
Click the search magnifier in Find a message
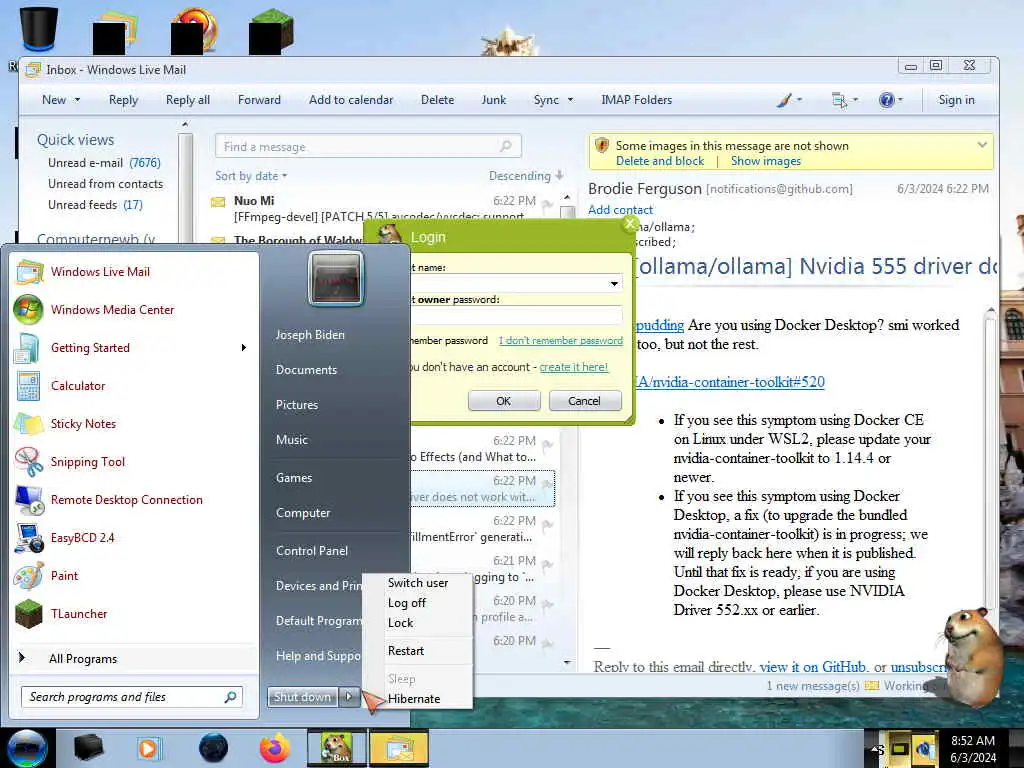(505, 146)
